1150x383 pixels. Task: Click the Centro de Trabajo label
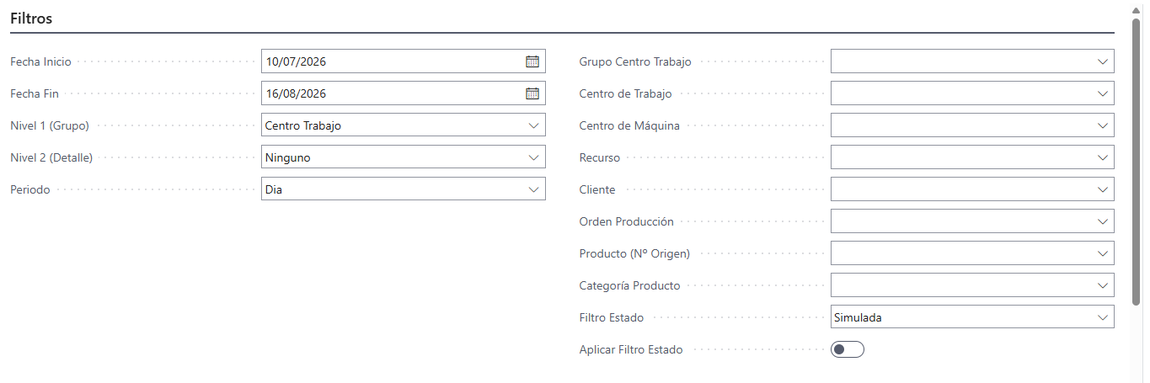[x=626, y=94]
